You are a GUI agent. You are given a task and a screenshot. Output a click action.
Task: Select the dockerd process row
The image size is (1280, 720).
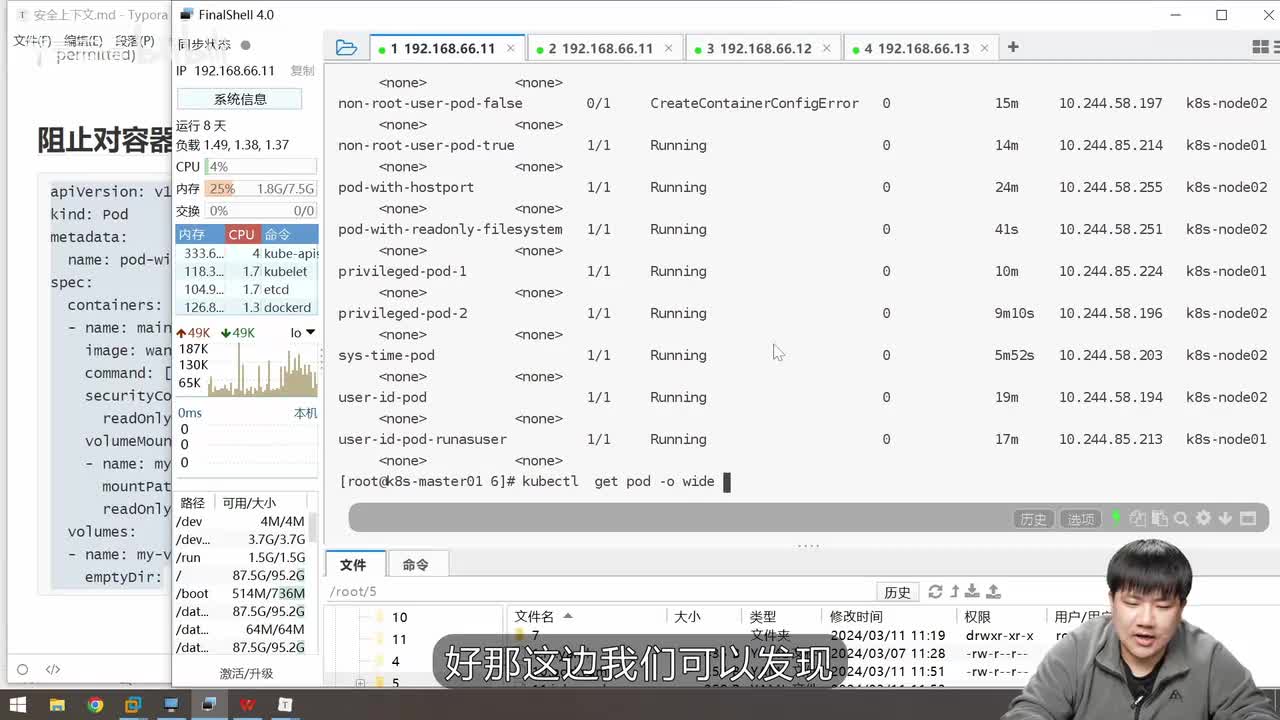247,307
